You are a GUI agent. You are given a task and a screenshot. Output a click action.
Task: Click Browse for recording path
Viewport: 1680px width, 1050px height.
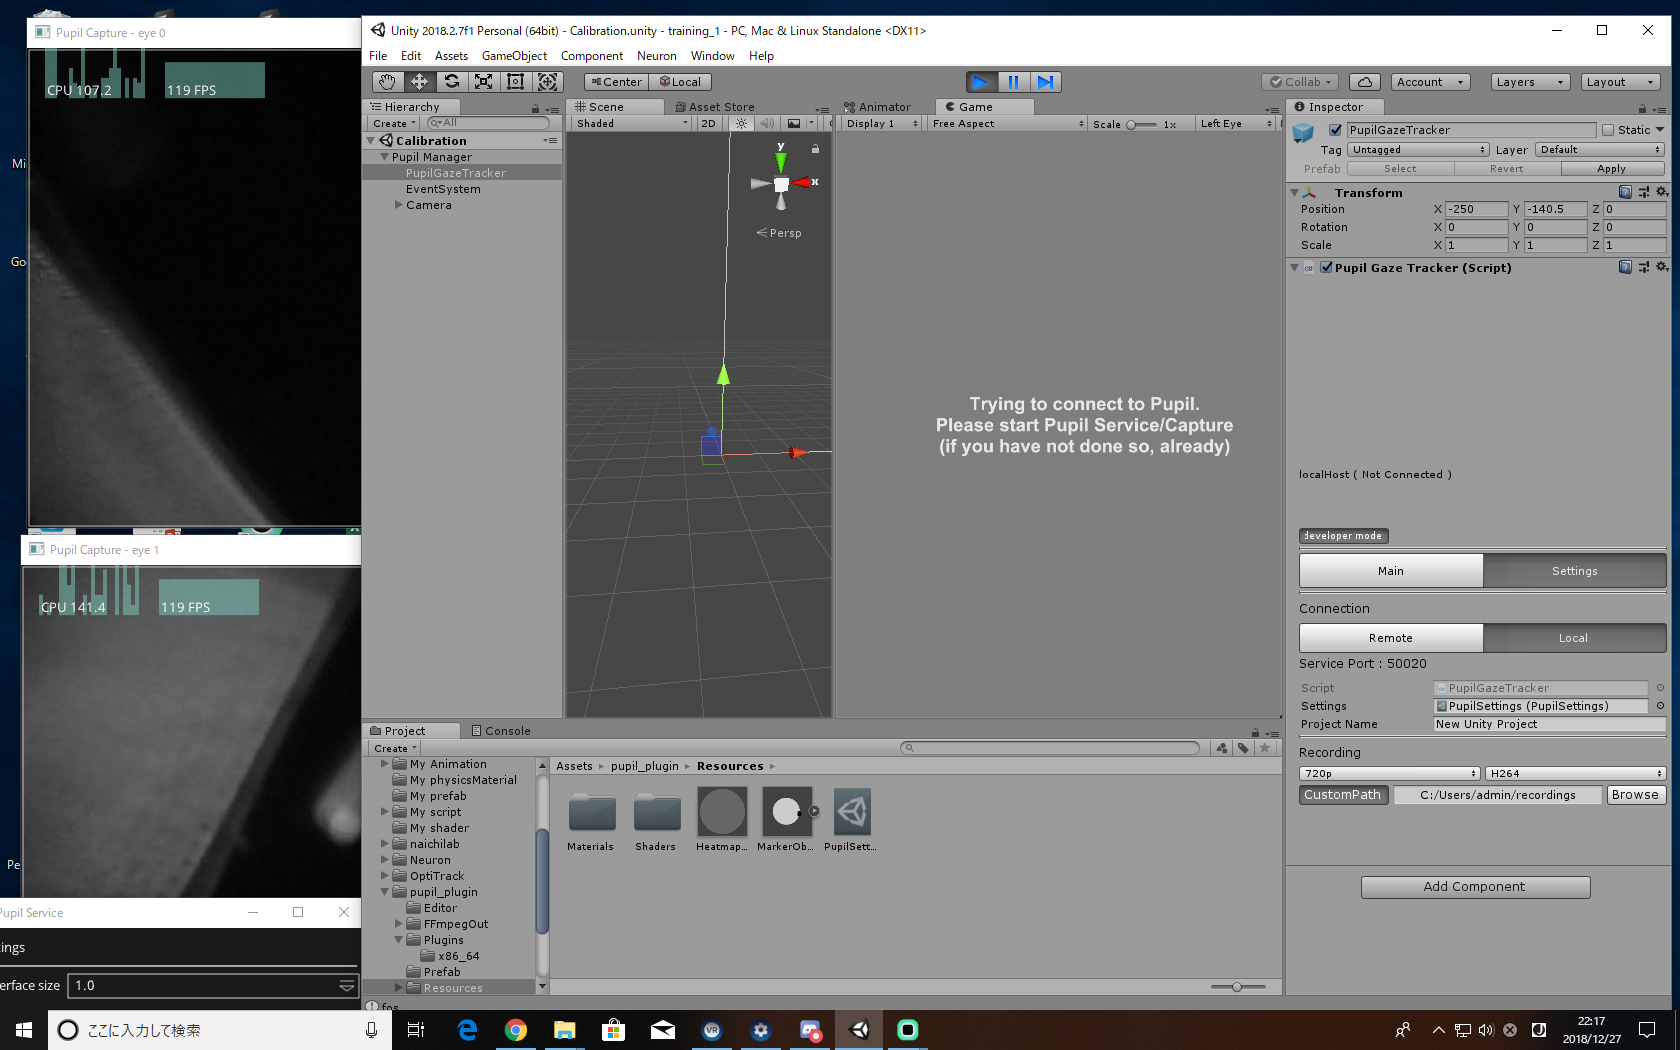pyautogui.click(x=1635, y=795)
